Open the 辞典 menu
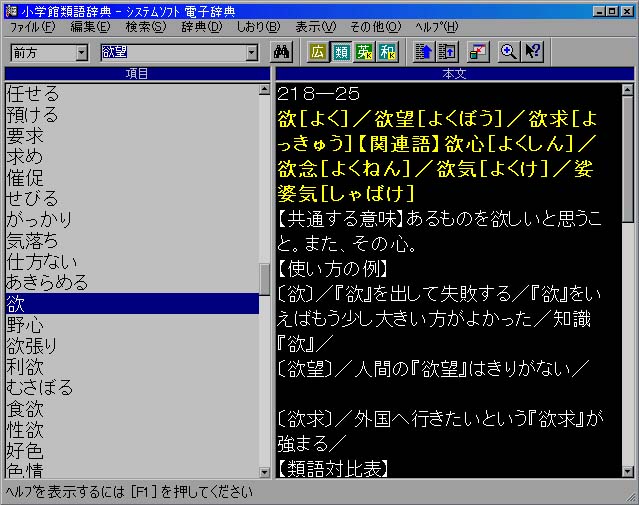The width and height of the screenshot is (639, 505). pyautogui.click(x=201, y=26)
